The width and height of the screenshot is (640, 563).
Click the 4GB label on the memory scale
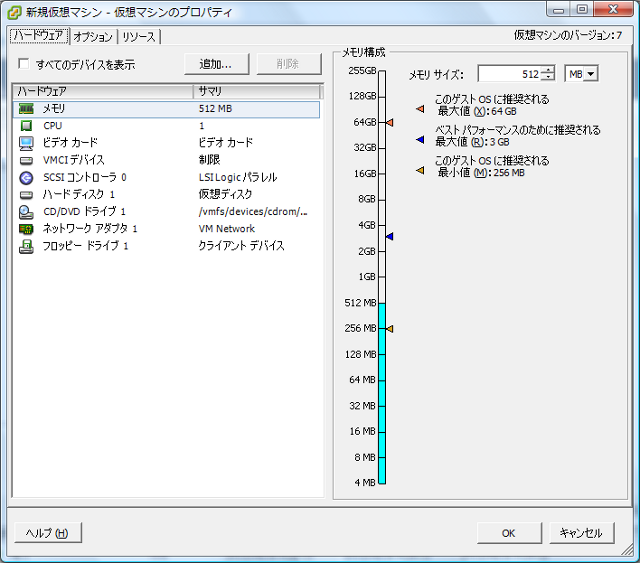(367, 225)
